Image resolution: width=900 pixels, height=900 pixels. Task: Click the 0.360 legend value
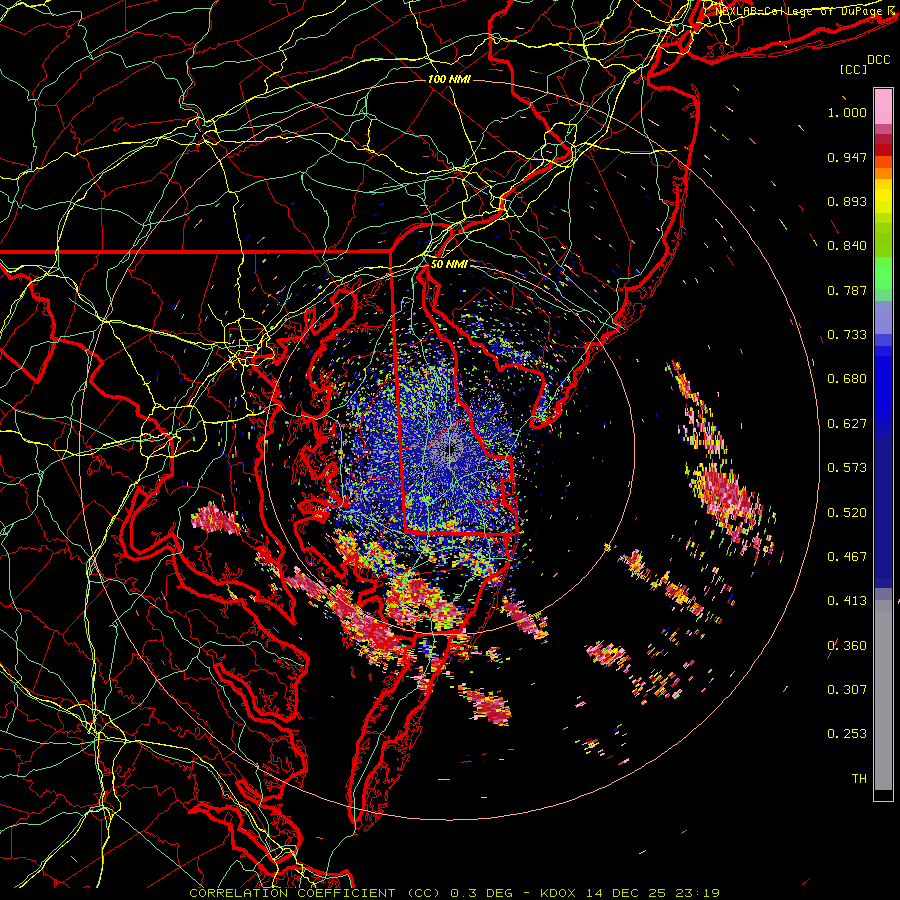847,646
